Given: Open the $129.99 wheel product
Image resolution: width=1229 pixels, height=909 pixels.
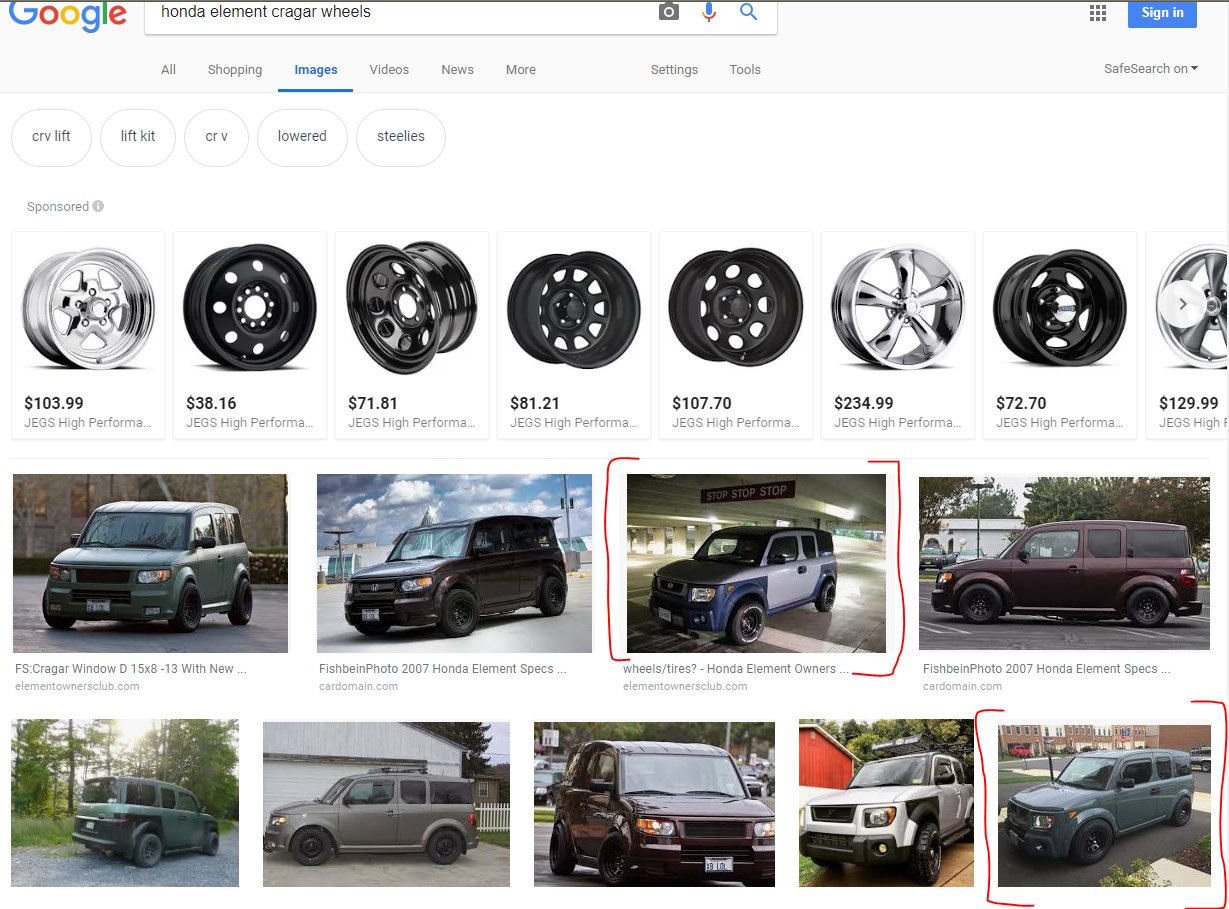Looking at the screenshot, I should 1187,335.
